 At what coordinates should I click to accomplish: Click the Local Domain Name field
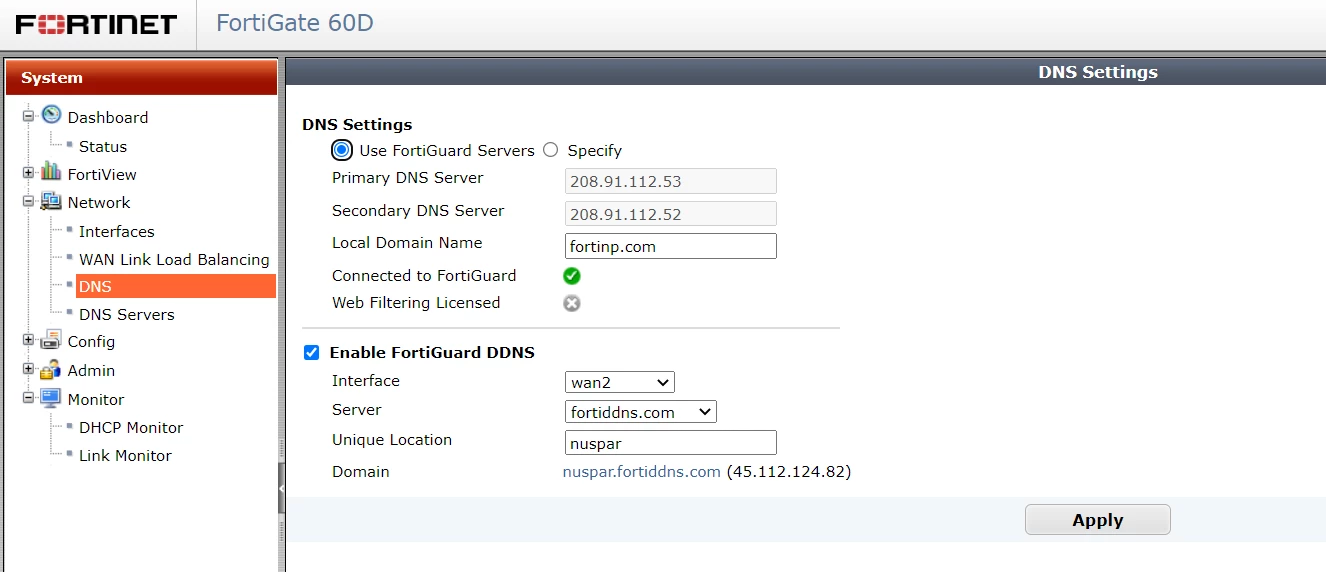click(671, 246)
